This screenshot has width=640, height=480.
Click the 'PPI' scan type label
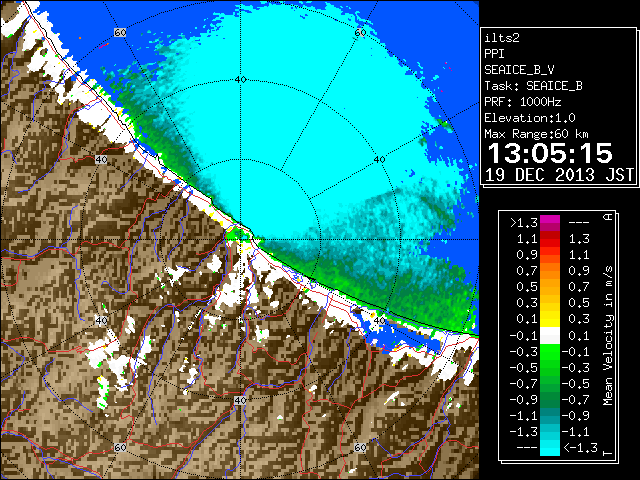click(494, 54)
